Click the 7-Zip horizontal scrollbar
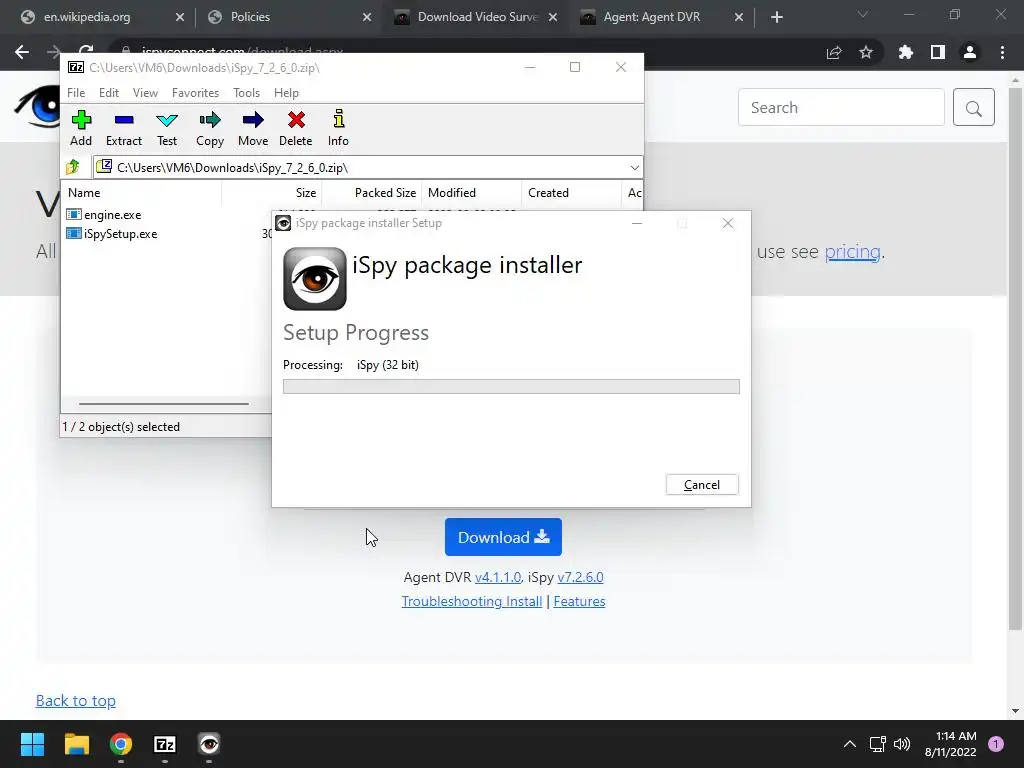Screen dimensions: 1024x768 coord(163,404)
